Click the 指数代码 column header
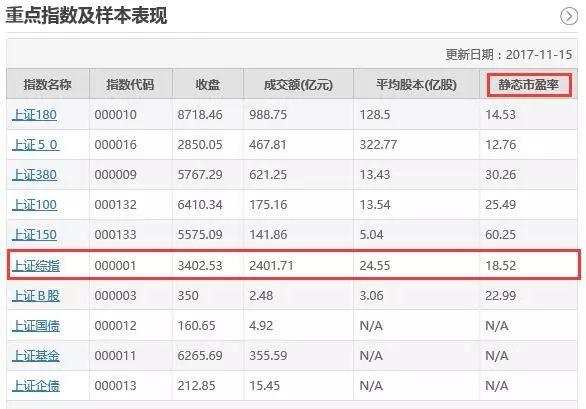This screenshot has height=409, width=586. (x=130, y=84)
